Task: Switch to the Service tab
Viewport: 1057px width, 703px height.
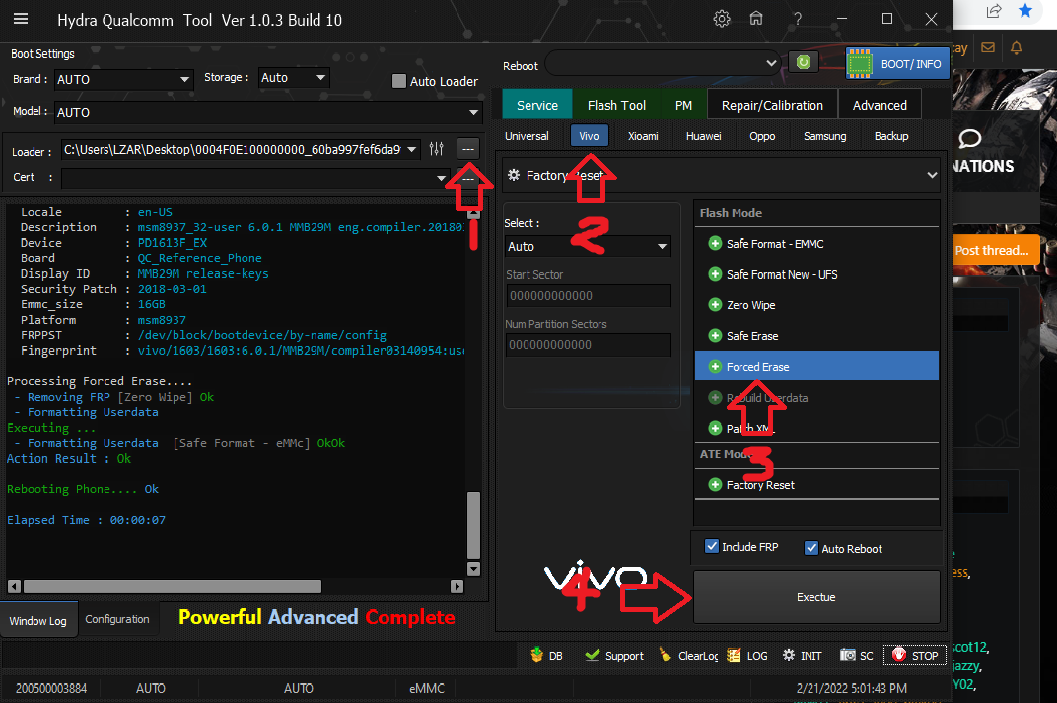Action: point(537,105)
